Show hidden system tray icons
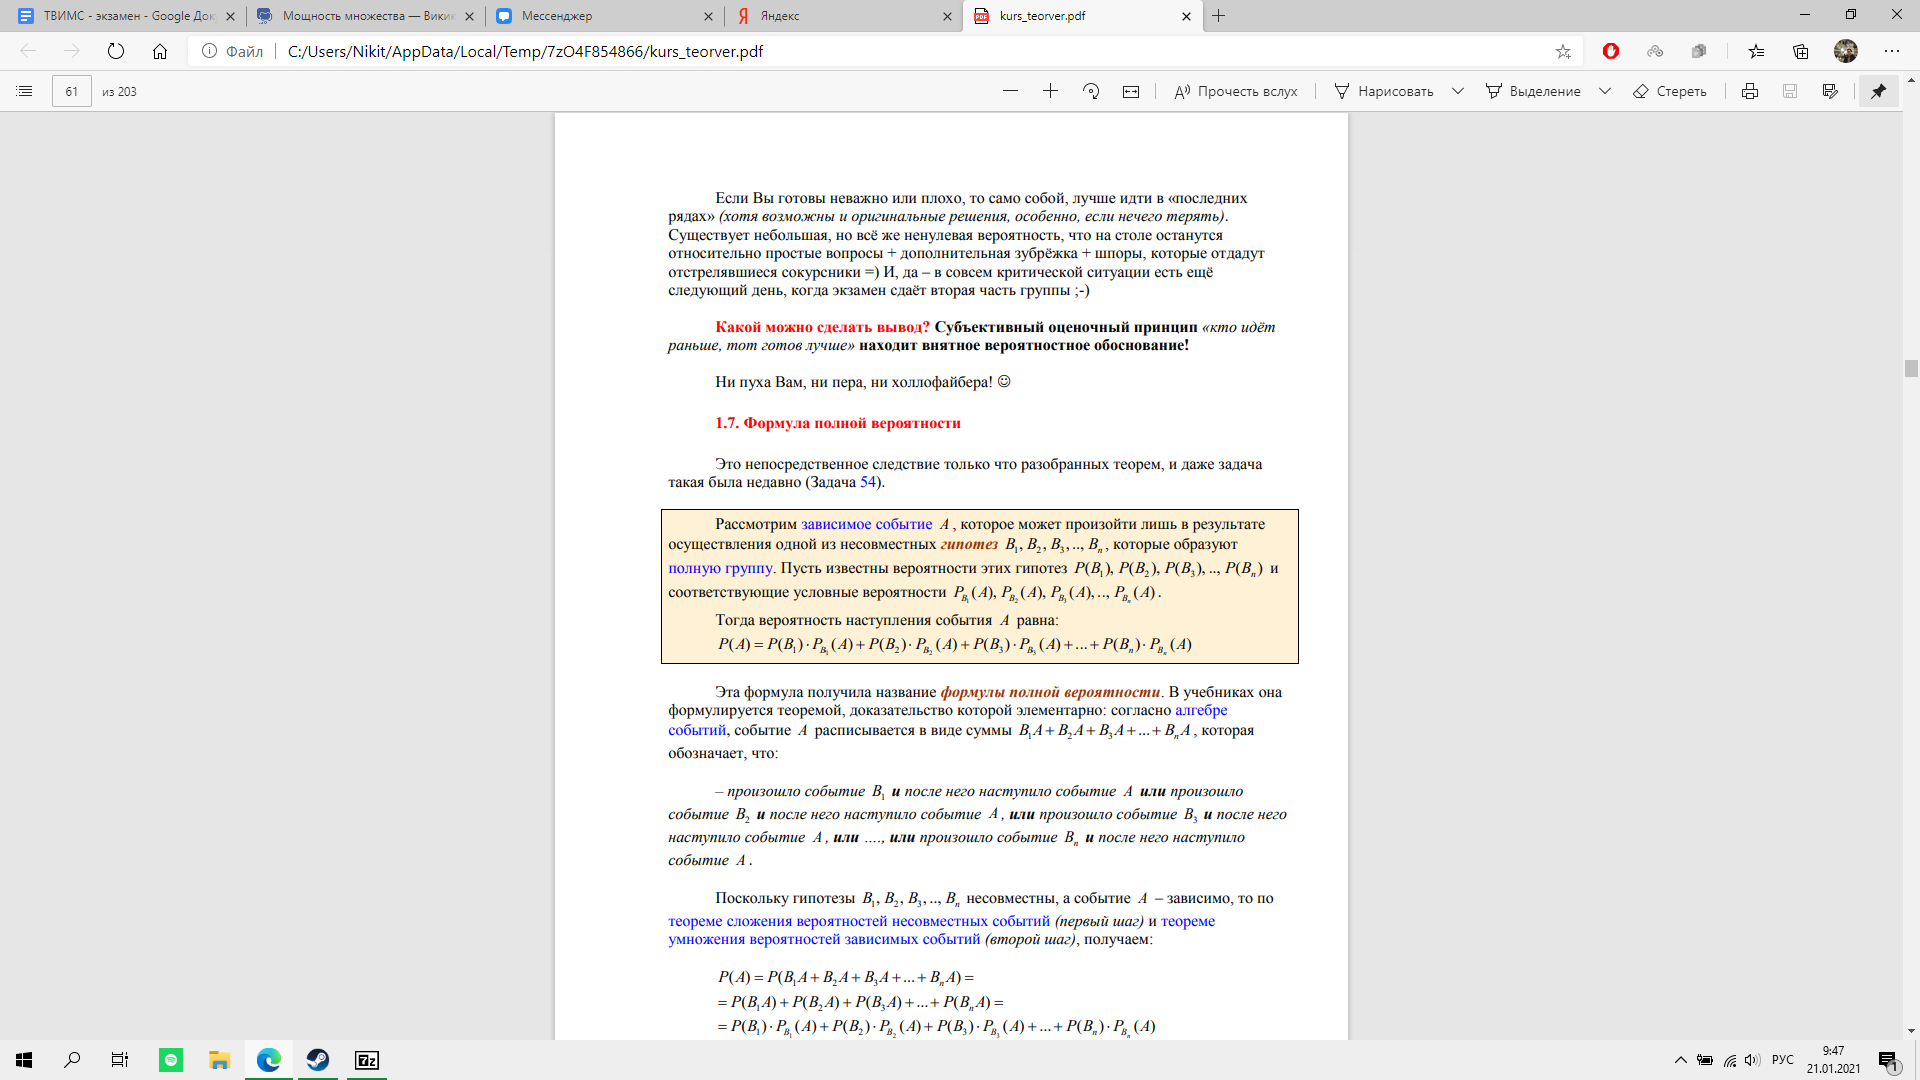This screenshot has width=1920, height=1080. click(1680, 1060)
